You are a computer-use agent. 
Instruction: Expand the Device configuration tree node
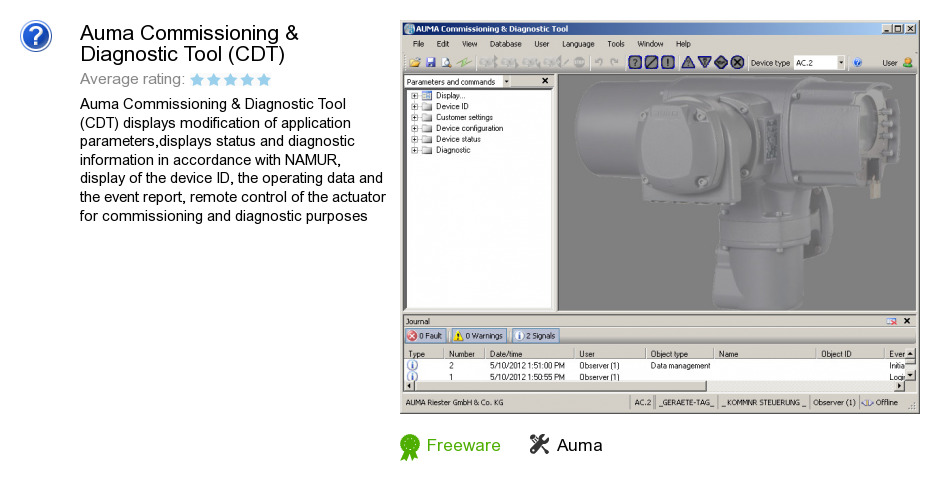(414, 128)
